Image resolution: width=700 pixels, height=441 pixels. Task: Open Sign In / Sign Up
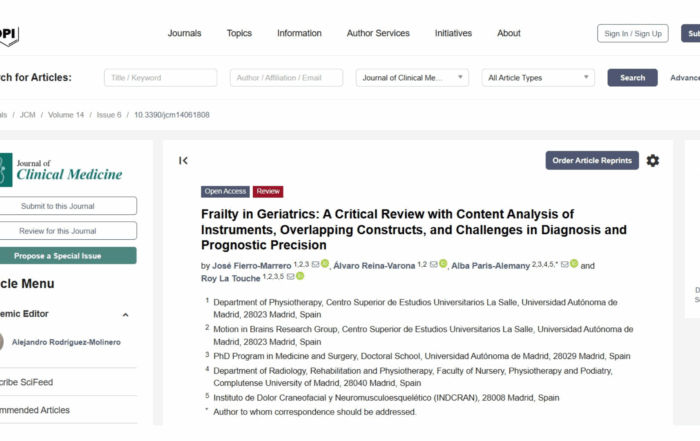(633, 33)
